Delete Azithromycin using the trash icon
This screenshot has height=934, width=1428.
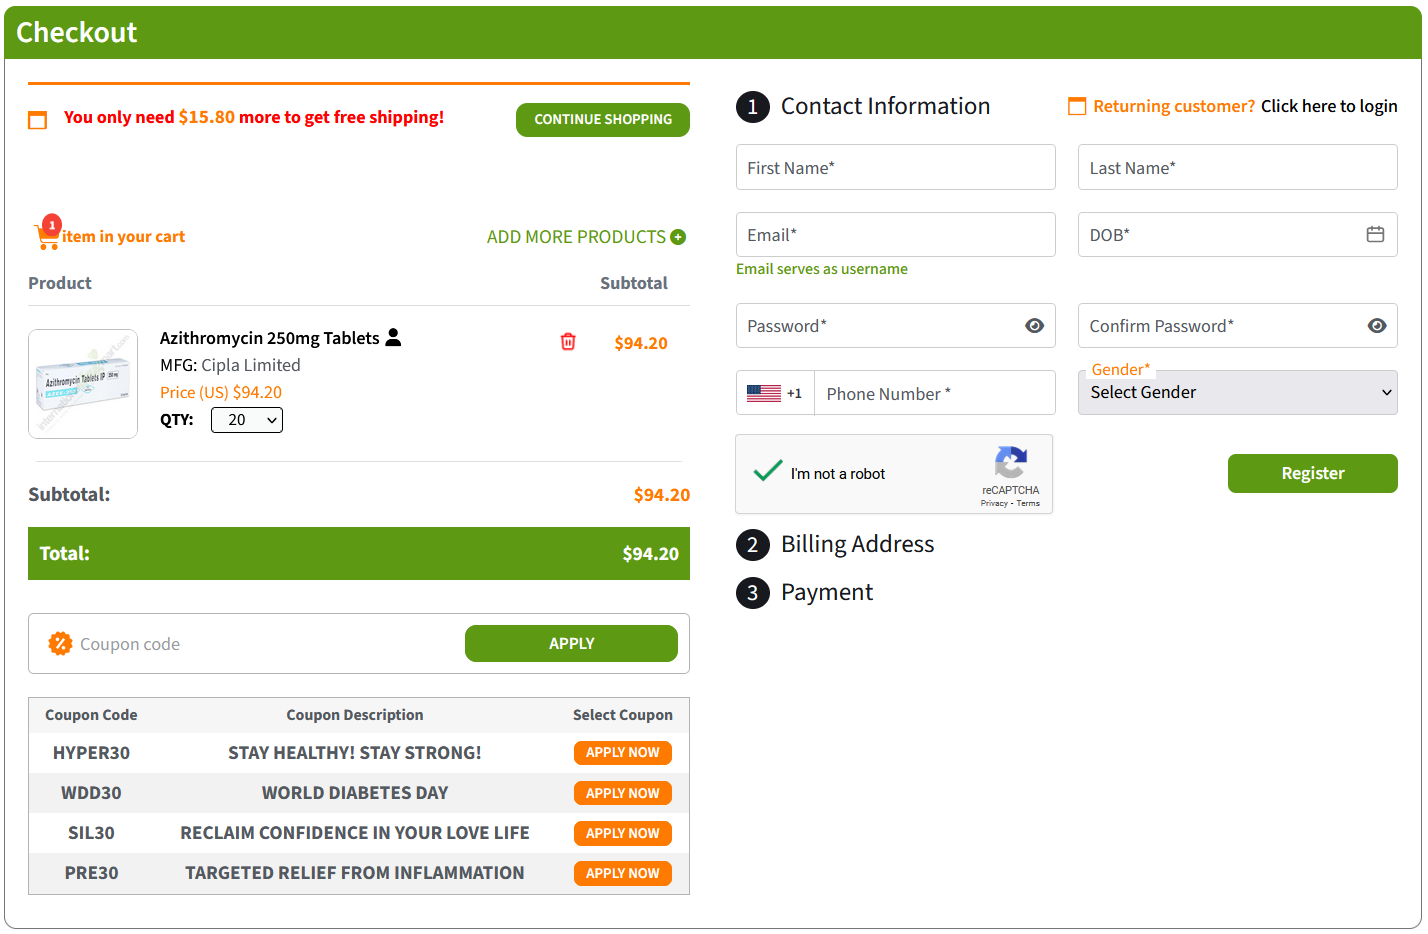click(x=568, y=342)
